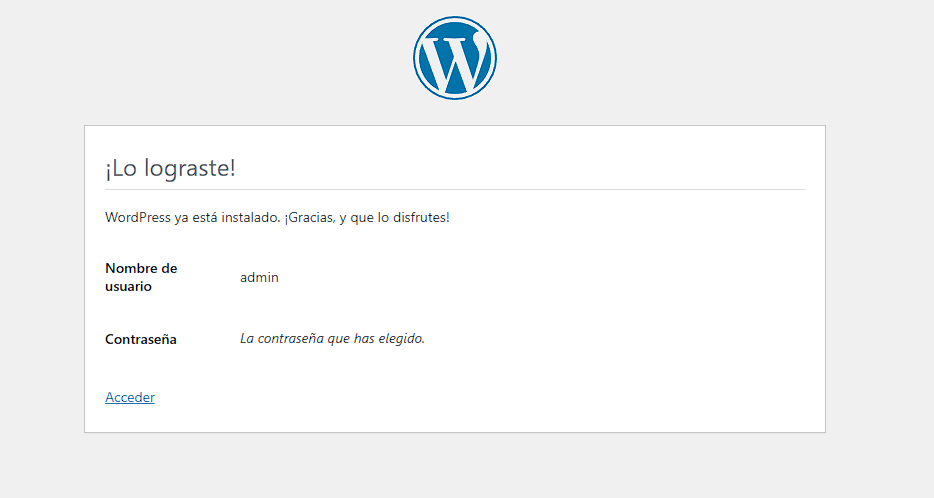934x498 pixels.
Task: Click the word "usuario" in the username label
Action: (128, 286)
